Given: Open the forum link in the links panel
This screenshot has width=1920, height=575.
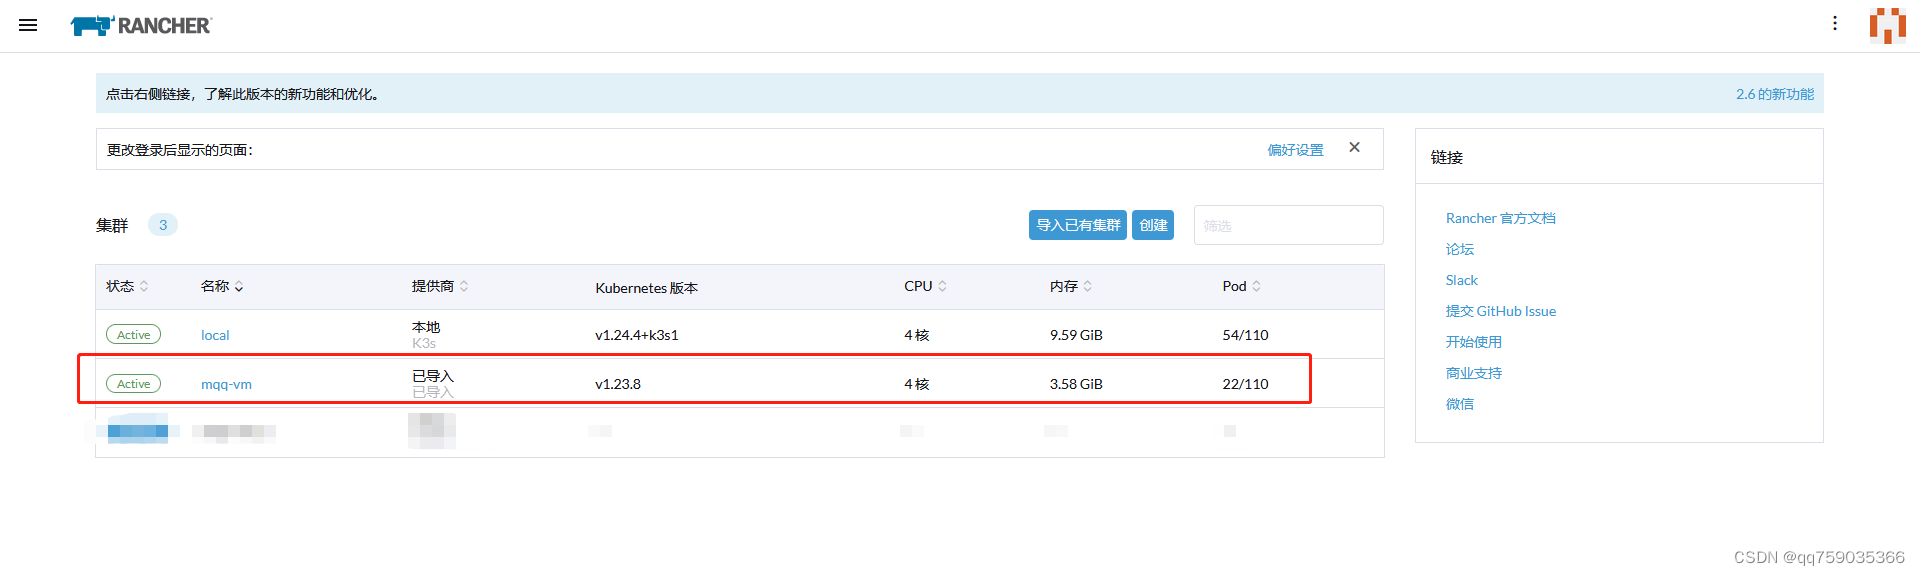Looking at the screenshot, I should click(x=1459, y=249).
